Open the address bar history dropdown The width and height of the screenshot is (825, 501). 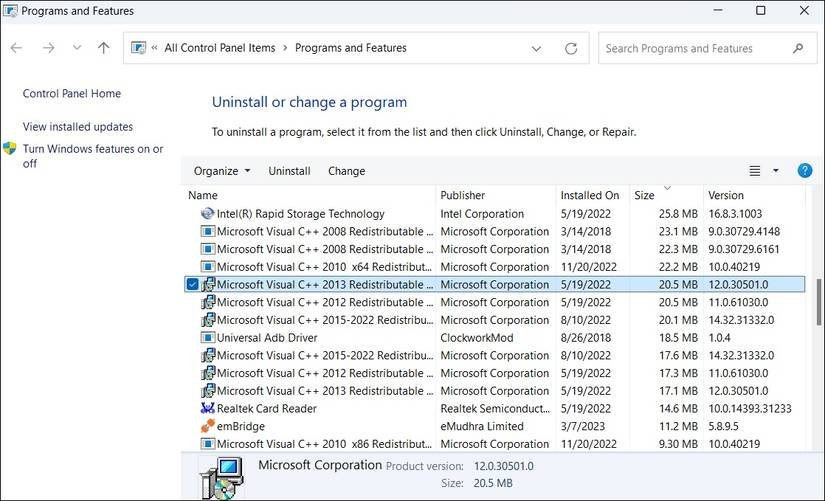pos(537,48)
